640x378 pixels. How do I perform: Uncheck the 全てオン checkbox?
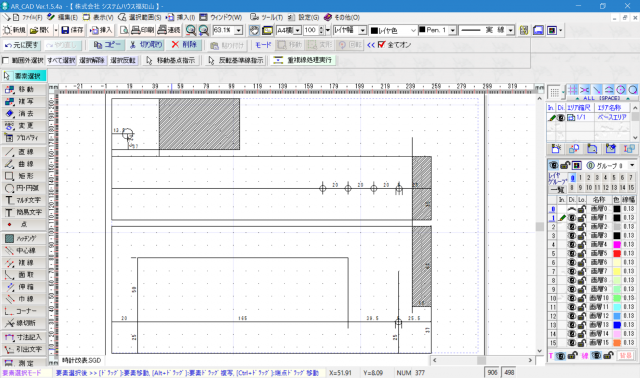(x=381, y=44)
